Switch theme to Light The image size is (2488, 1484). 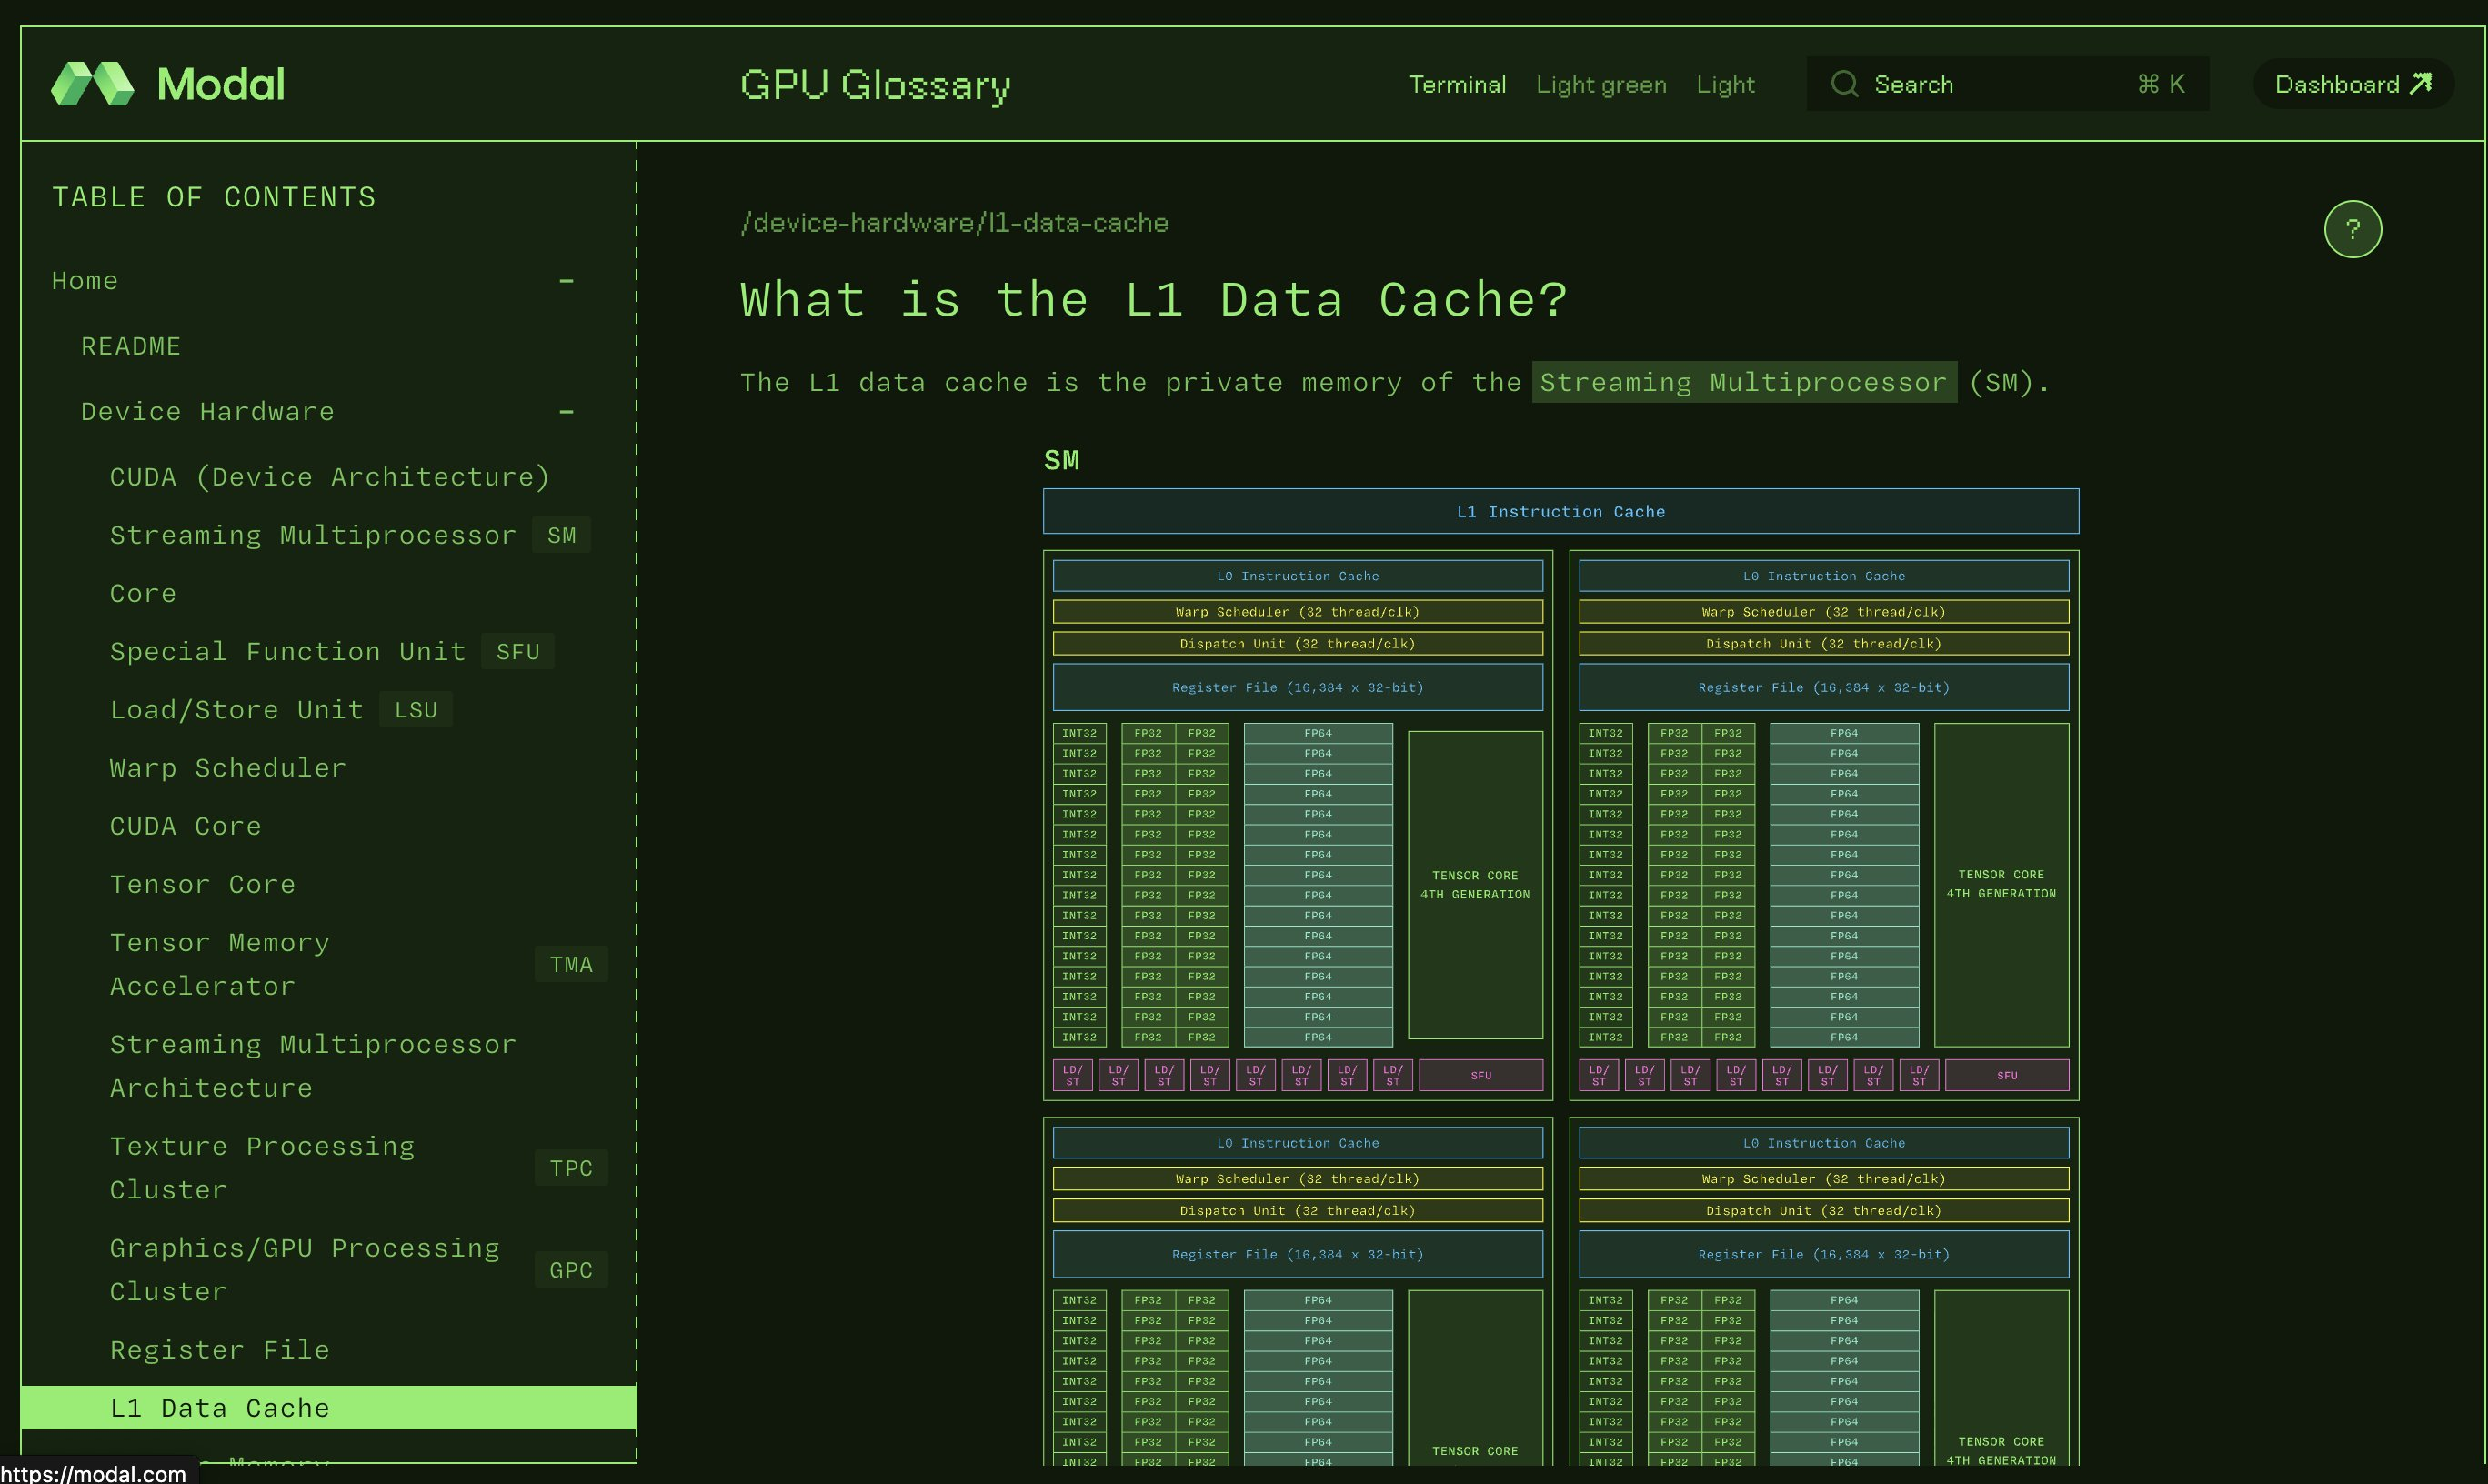(x=1725, y=84)
